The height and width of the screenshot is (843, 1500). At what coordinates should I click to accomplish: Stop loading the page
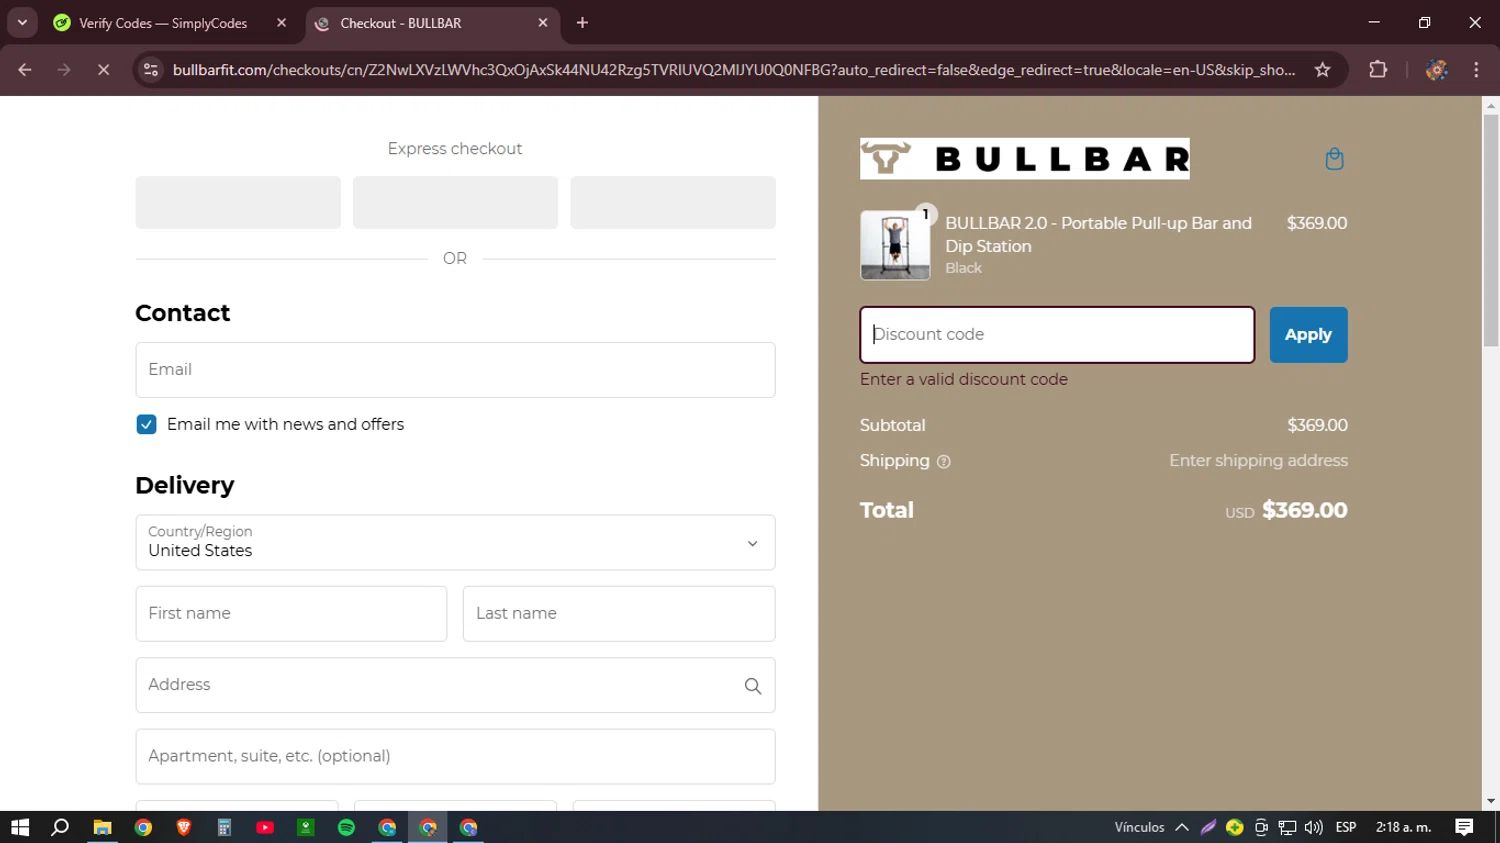point(103,70)
